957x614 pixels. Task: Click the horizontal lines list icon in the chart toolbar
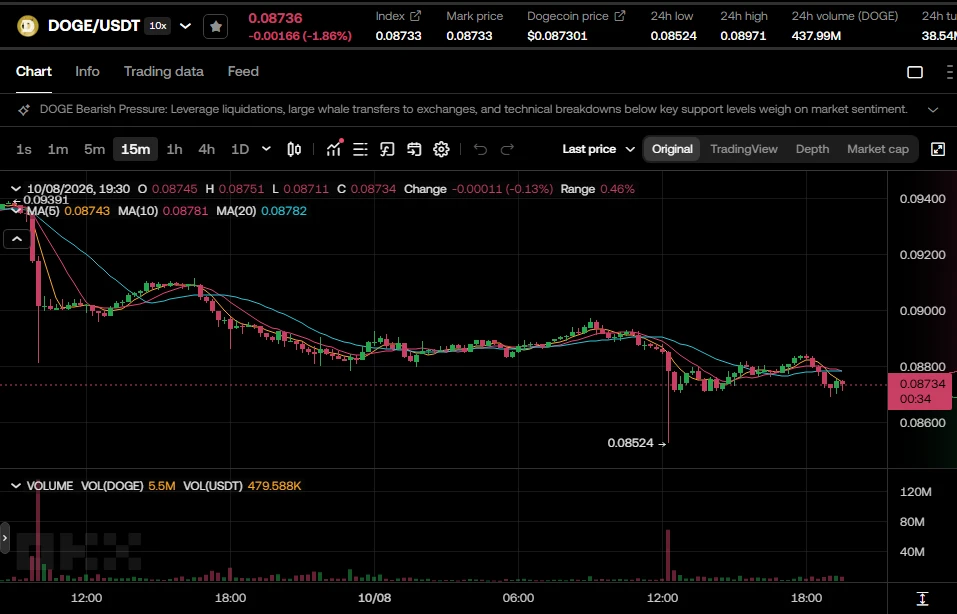click(x=360, y=150)
